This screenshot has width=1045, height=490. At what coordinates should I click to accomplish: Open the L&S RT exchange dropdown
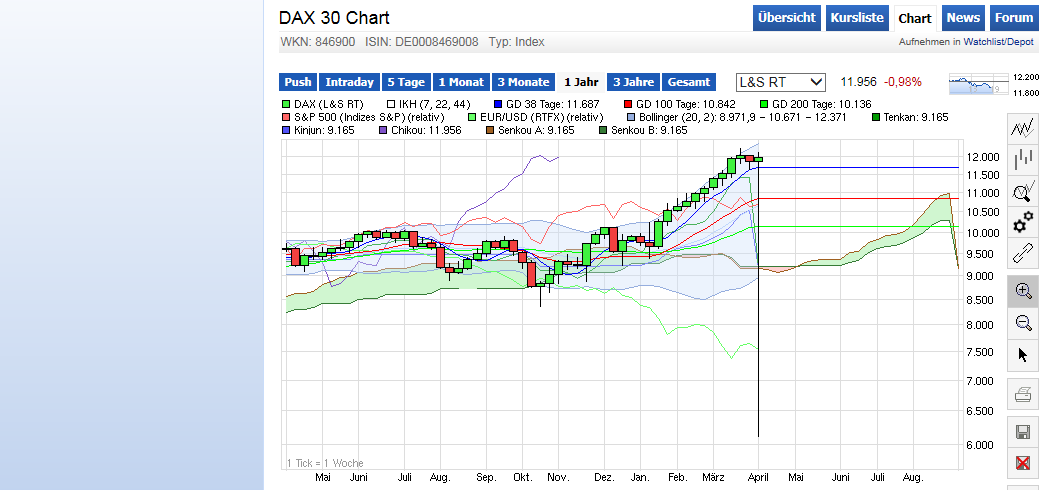pyautogui.click(x=780, y=83)
